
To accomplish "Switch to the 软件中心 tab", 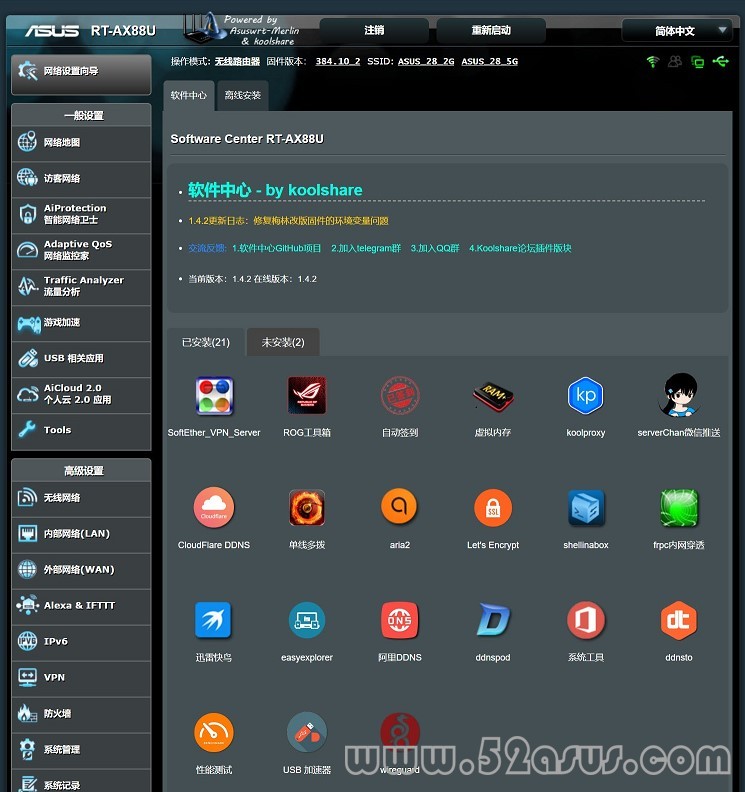I will (189, 95).
